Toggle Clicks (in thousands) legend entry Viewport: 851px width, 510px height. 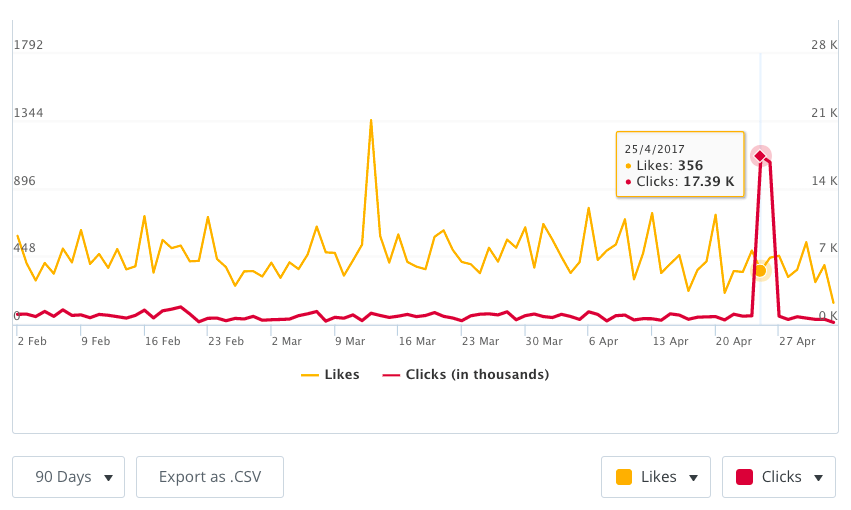pyautogui.click(x=467, y=375)
